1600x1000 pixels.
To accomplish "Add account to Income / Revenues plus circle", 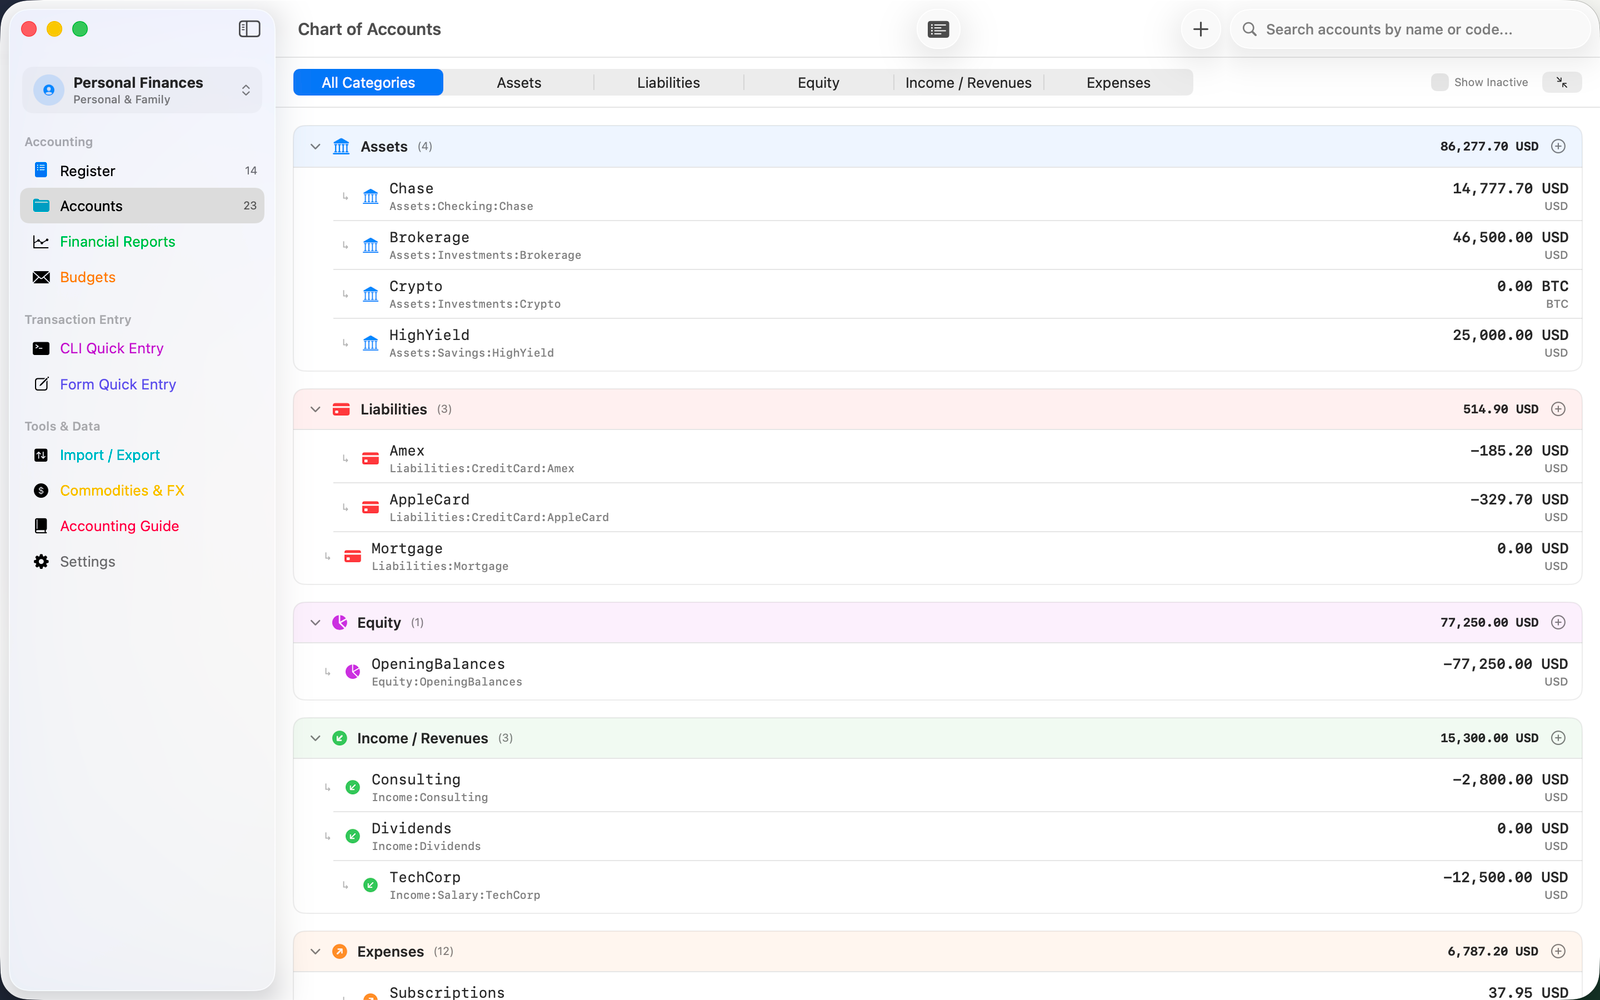I will point(1558,738).
